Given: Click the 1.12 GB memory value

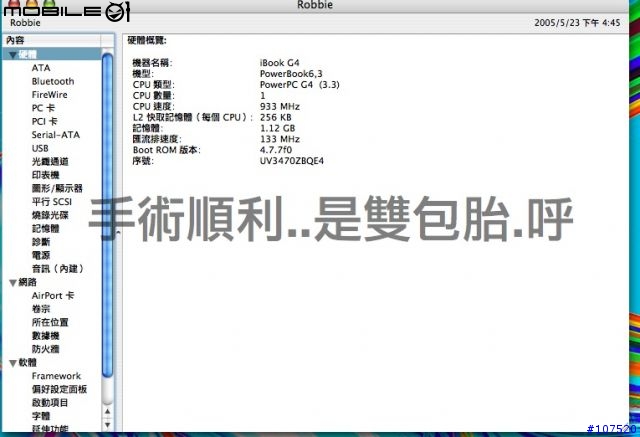Looking at the screenshot, I should (x=278, y=128).
